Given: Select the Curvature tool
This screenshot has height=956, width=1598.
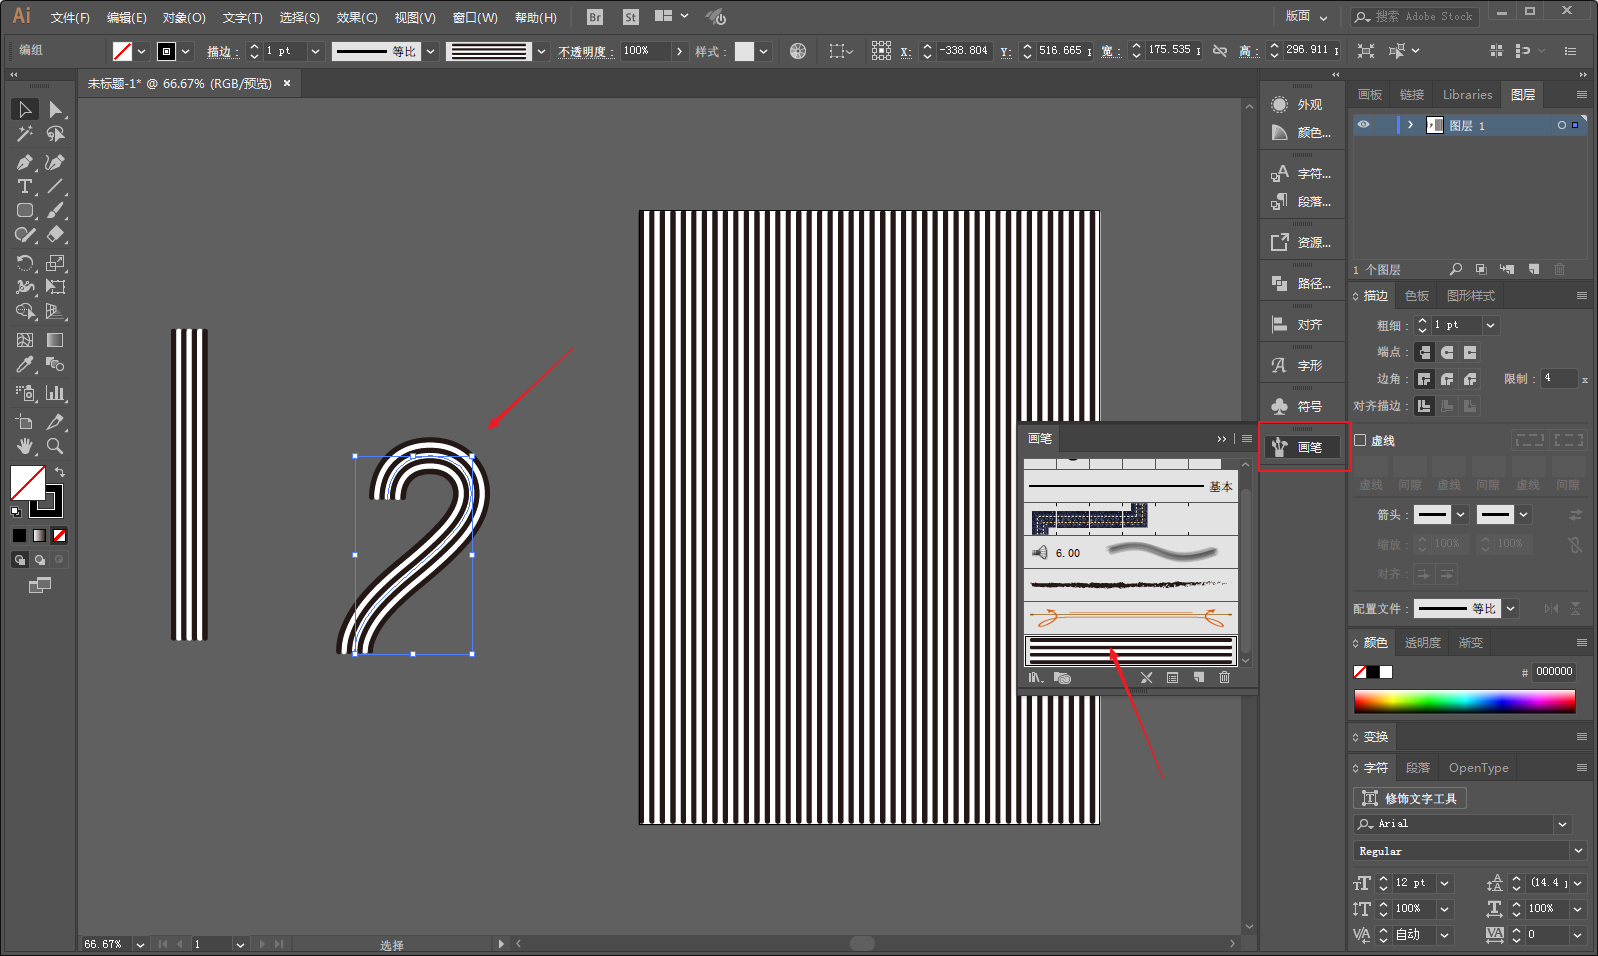Looking at the screenshot, I should click(x=56, y=162).
